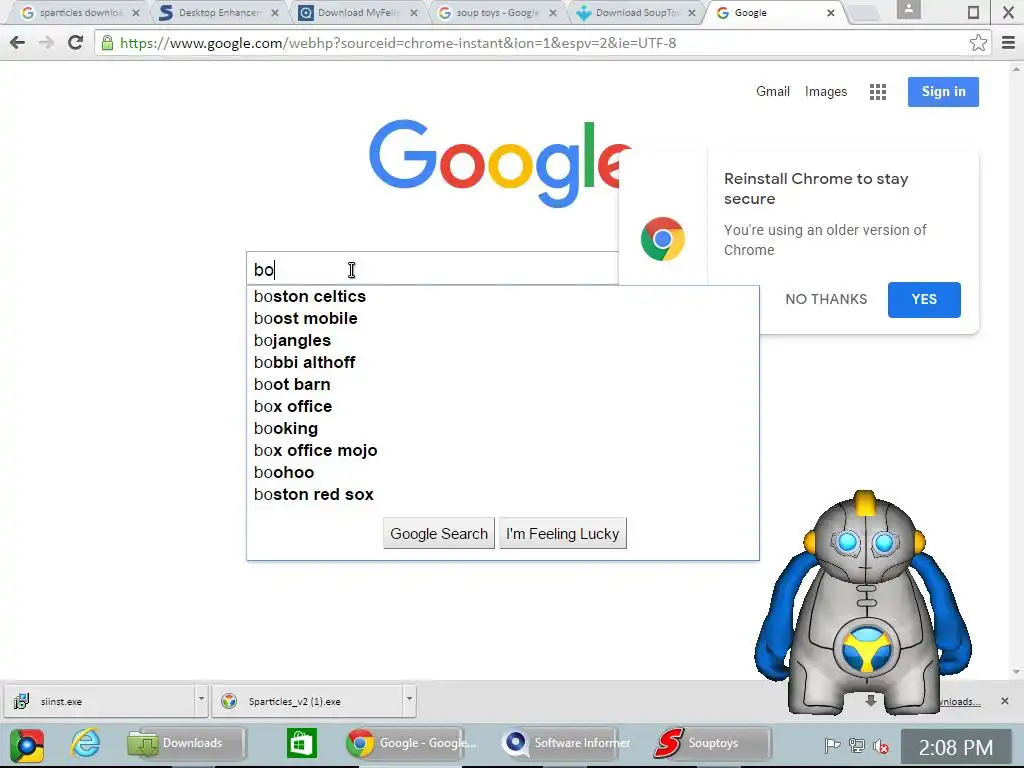Select the 'boohoo' suggestion
Screen dimensions: 1024x768
[x=503, y=473]
